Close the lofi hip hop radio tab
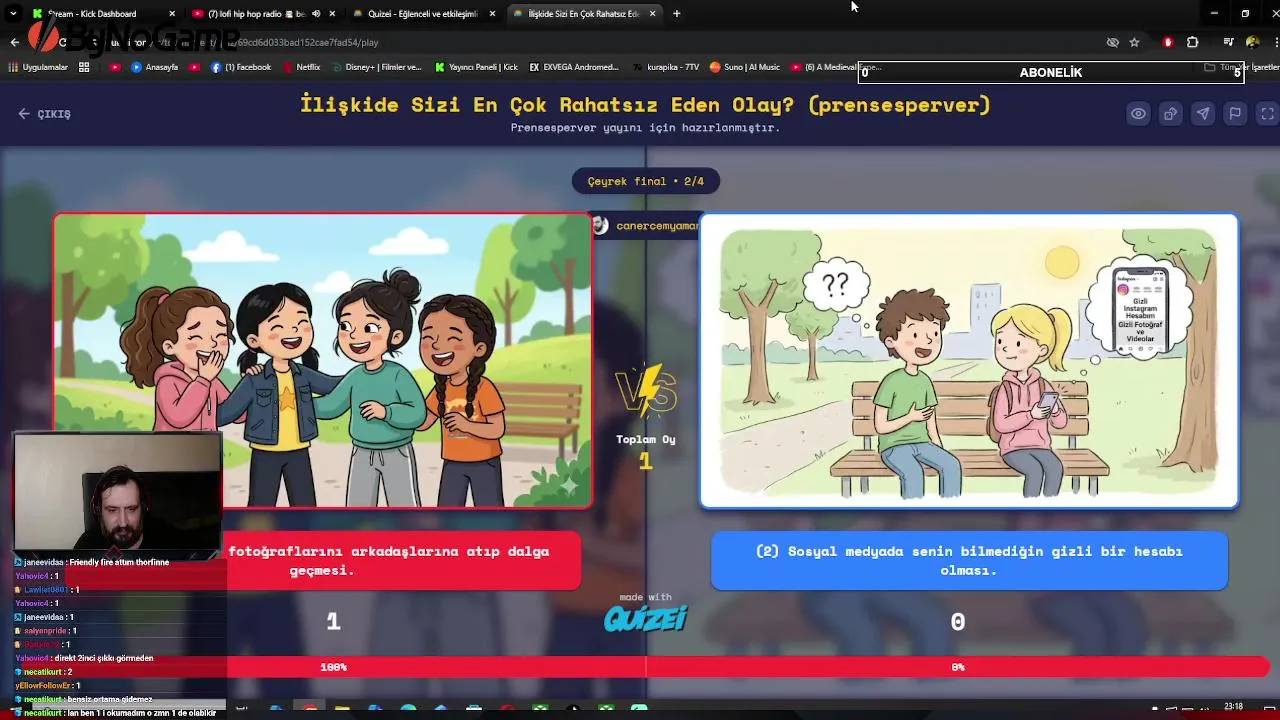Image resolution: width=1280 pixels, height=720 pixels. 332,14
